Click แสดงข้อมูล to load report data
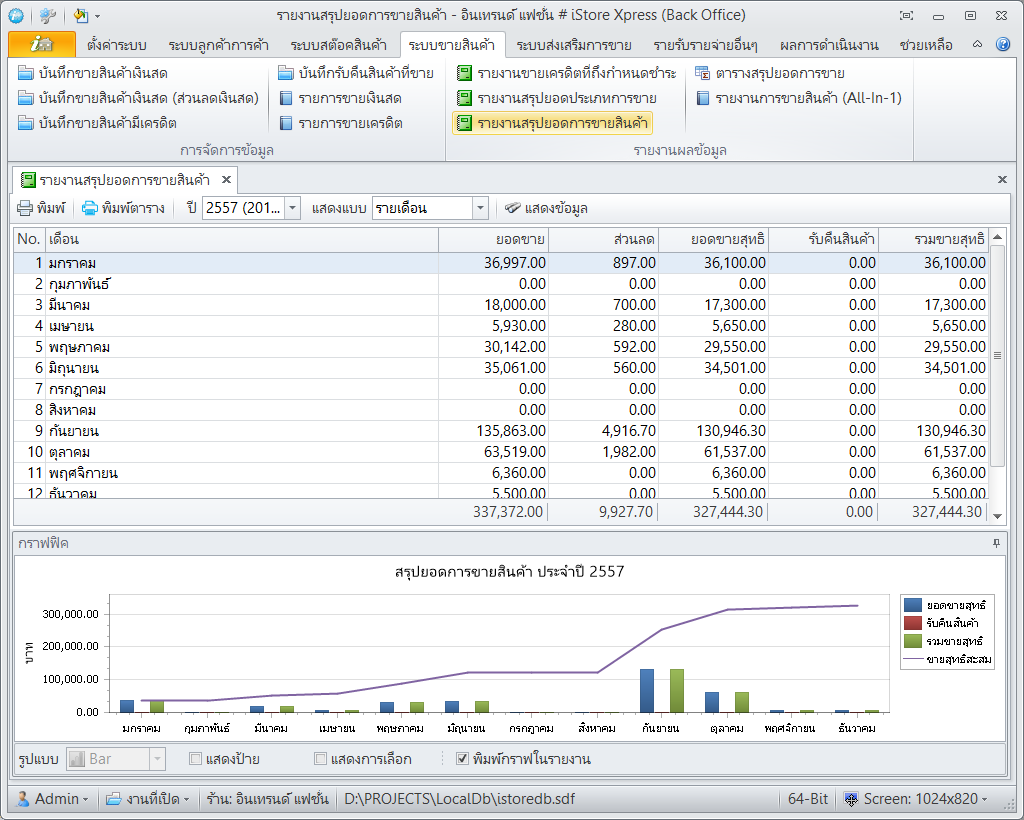The width and height of the screenshot is (1024, 820). [547, 208]
